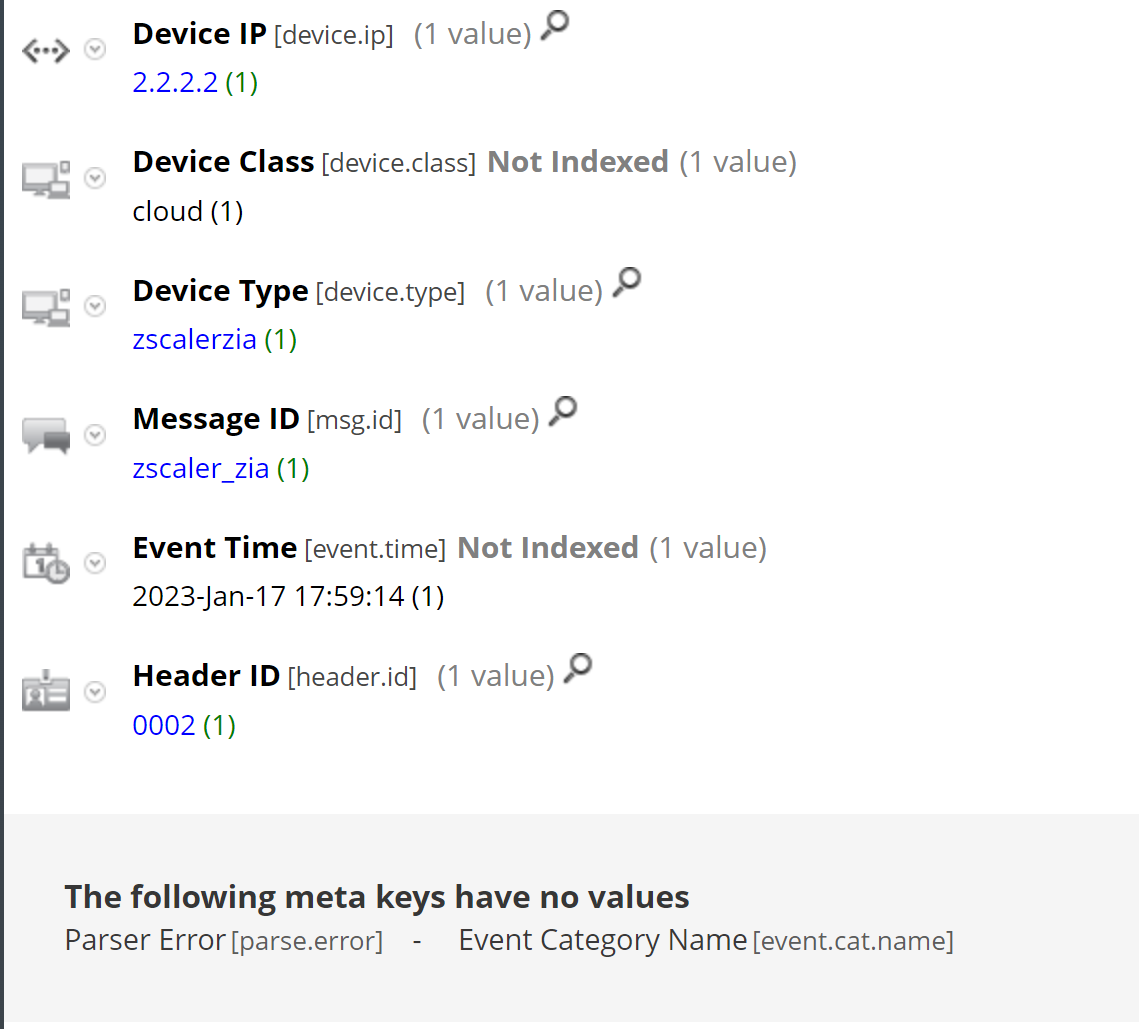Click the magnifier icon beside Device Type

point(627,284)
